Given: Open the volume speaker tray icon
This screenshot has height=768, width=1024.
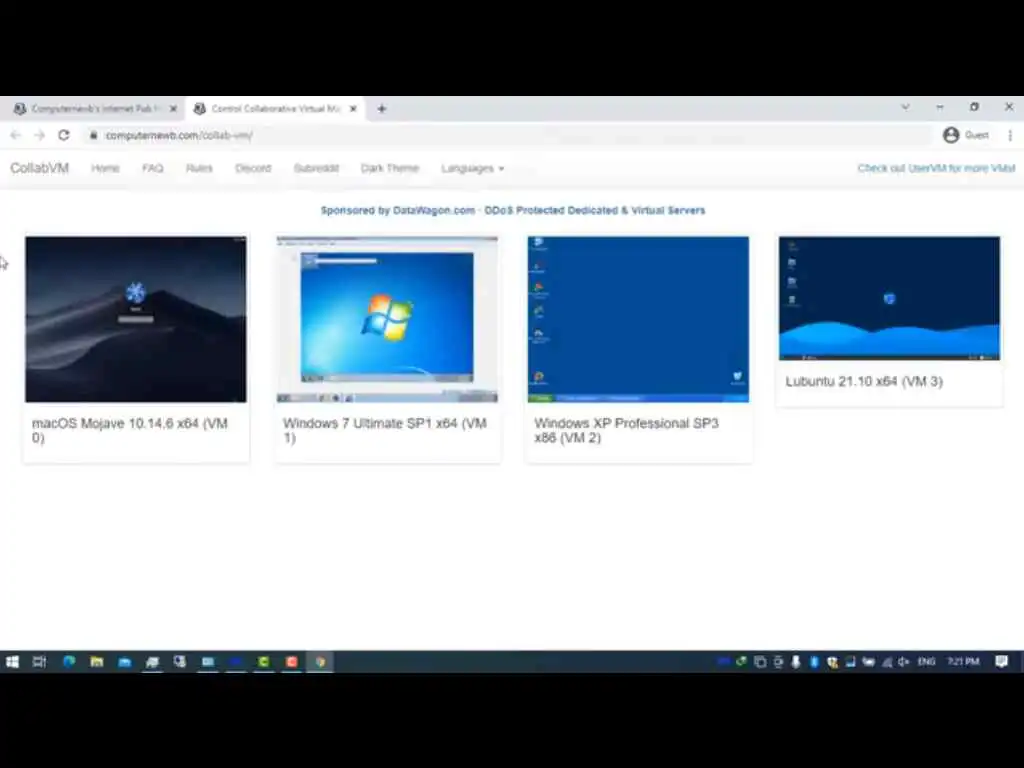Looking at the screenshot, I should pyautogui.click(x=904, y=662).
